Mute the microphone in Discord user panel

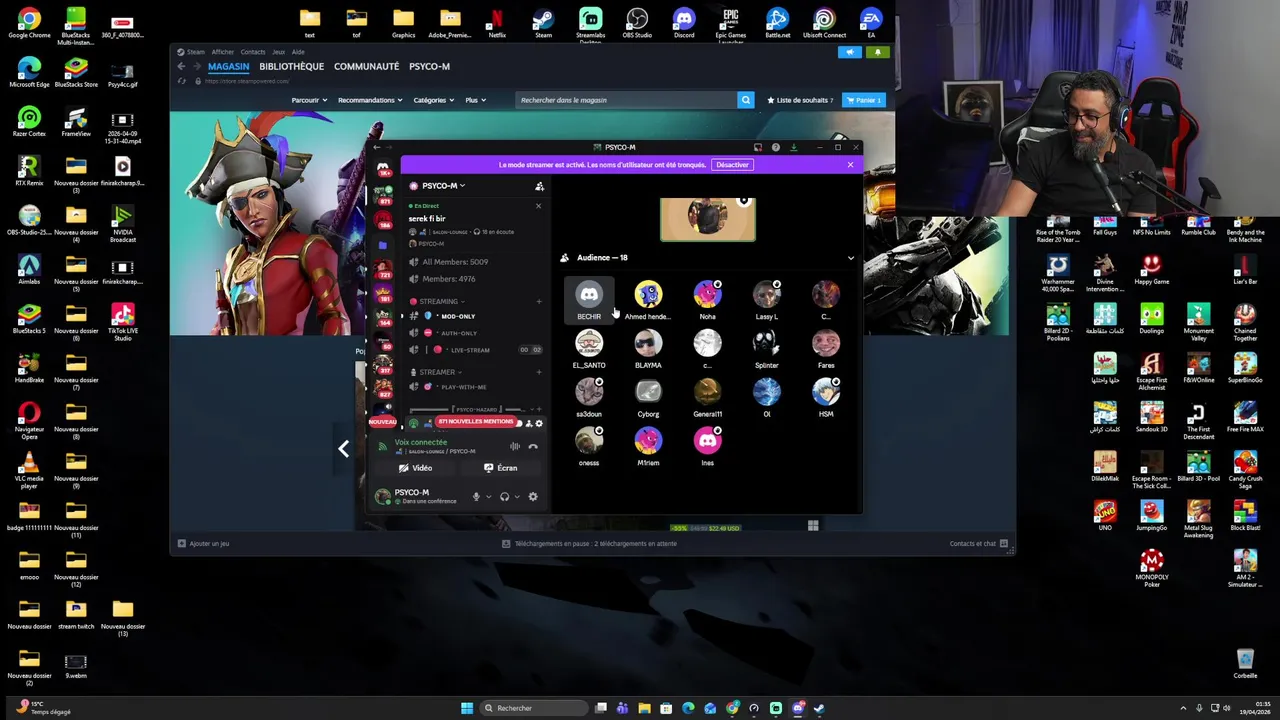click(476, 496)
